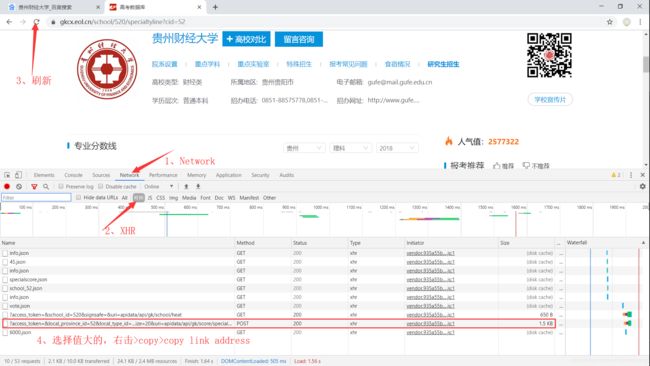Open the province dropdown showing 贵州

[304, 148]
